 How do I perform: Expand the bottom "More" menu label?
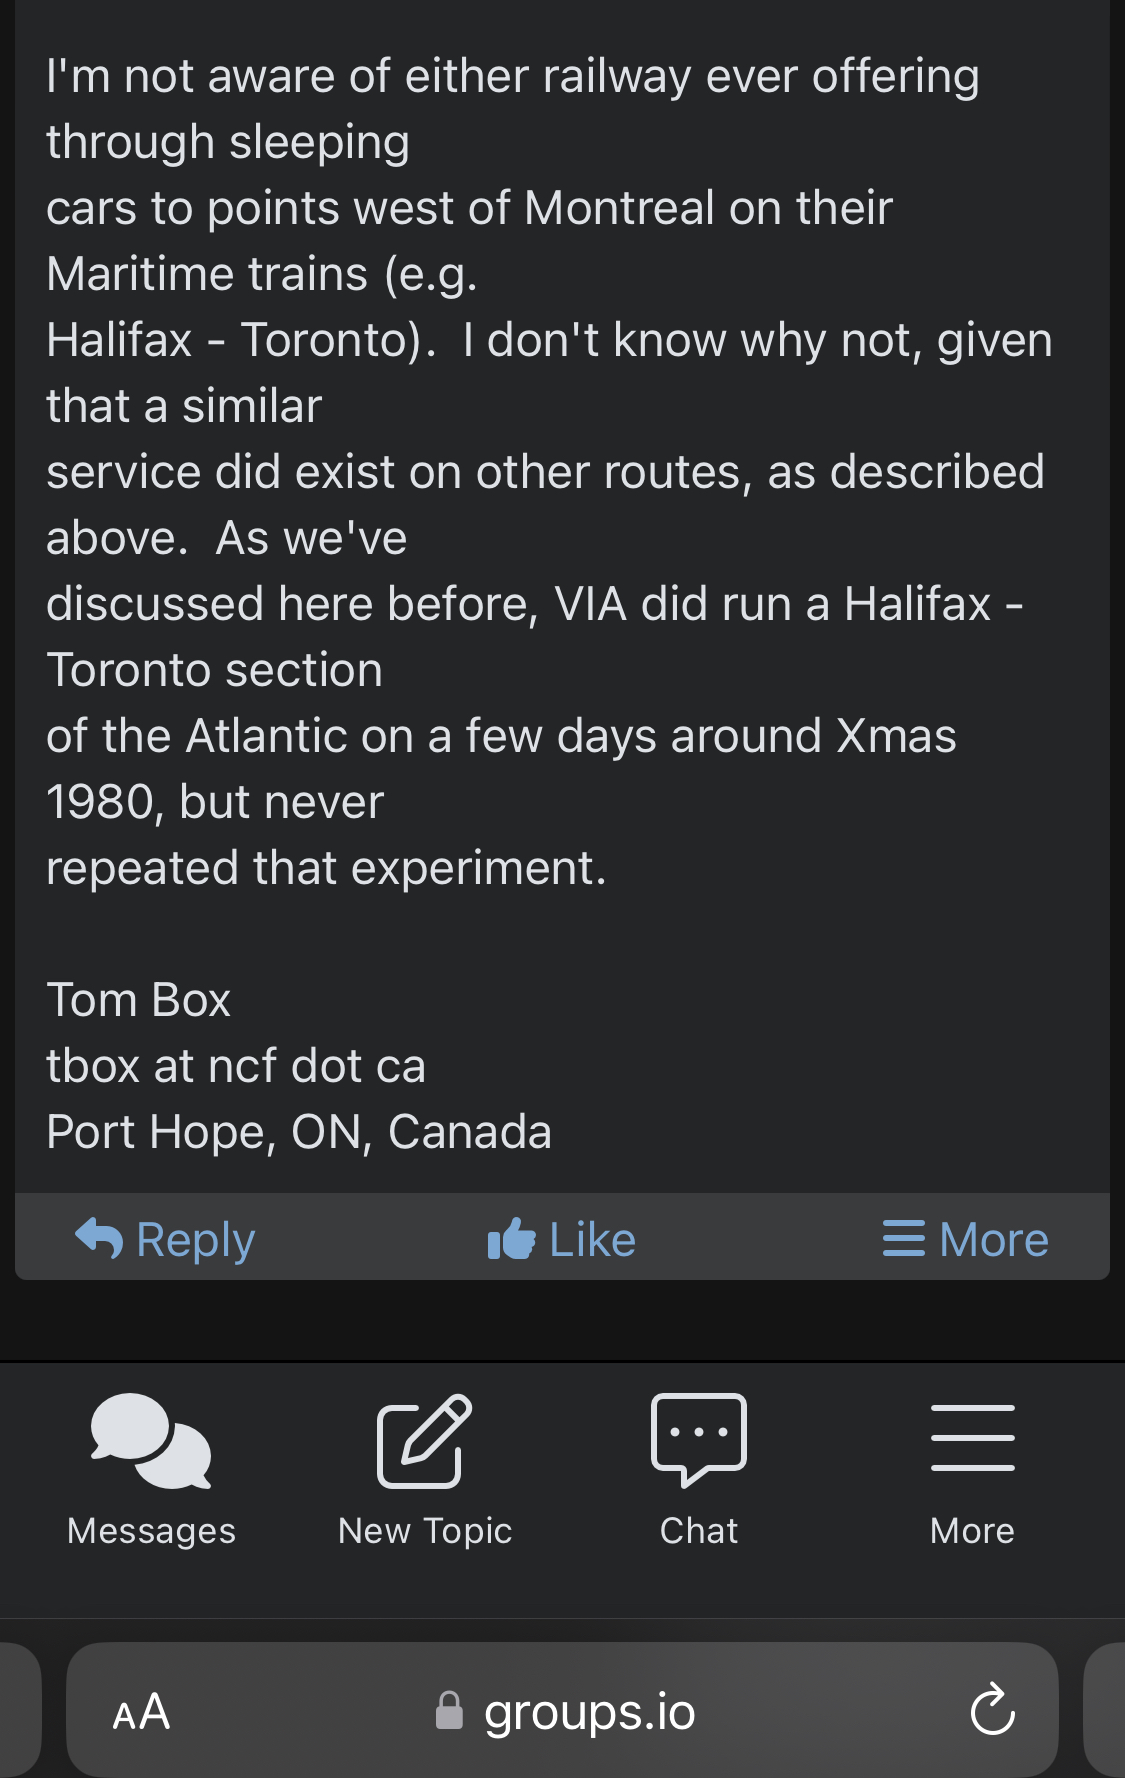pyautogui.click(x=972, y=1530)
